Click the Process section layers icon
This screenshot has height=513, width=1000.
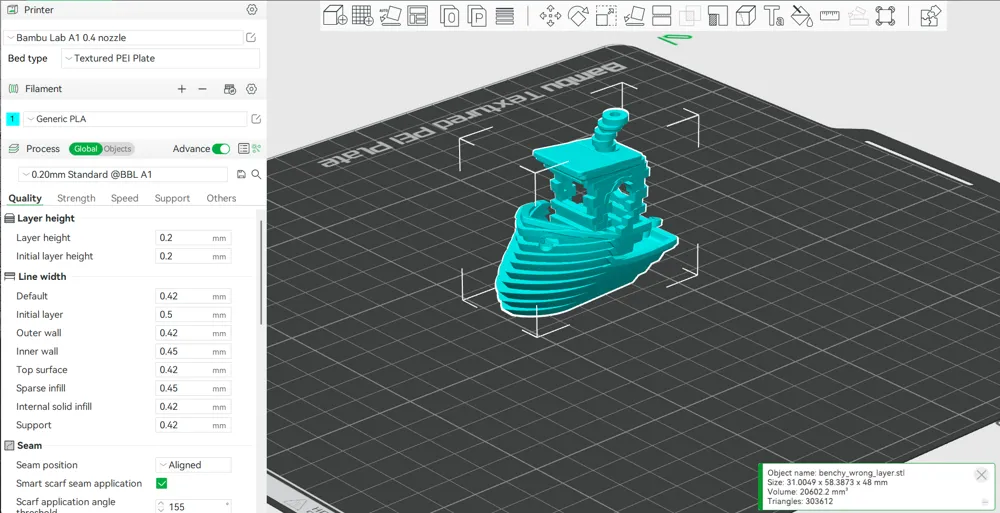pyautogui.click(x=13, y=149)
